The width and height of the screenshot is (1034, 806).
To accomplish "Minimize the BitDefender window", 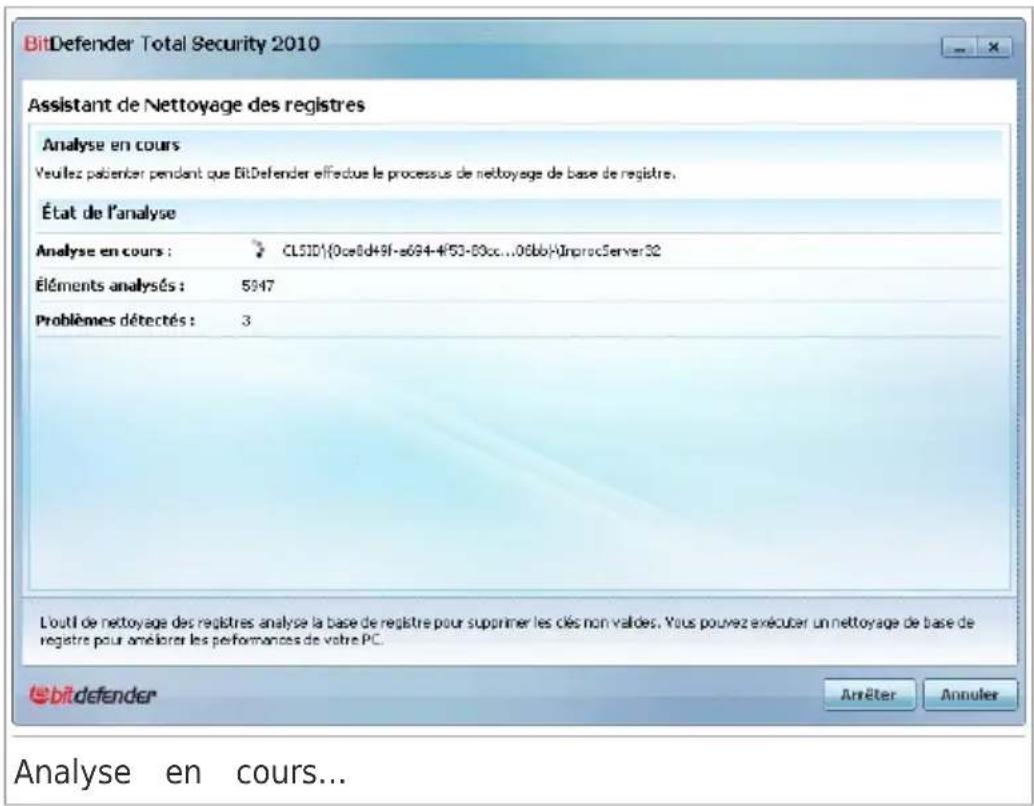I will tap(959, 47).
